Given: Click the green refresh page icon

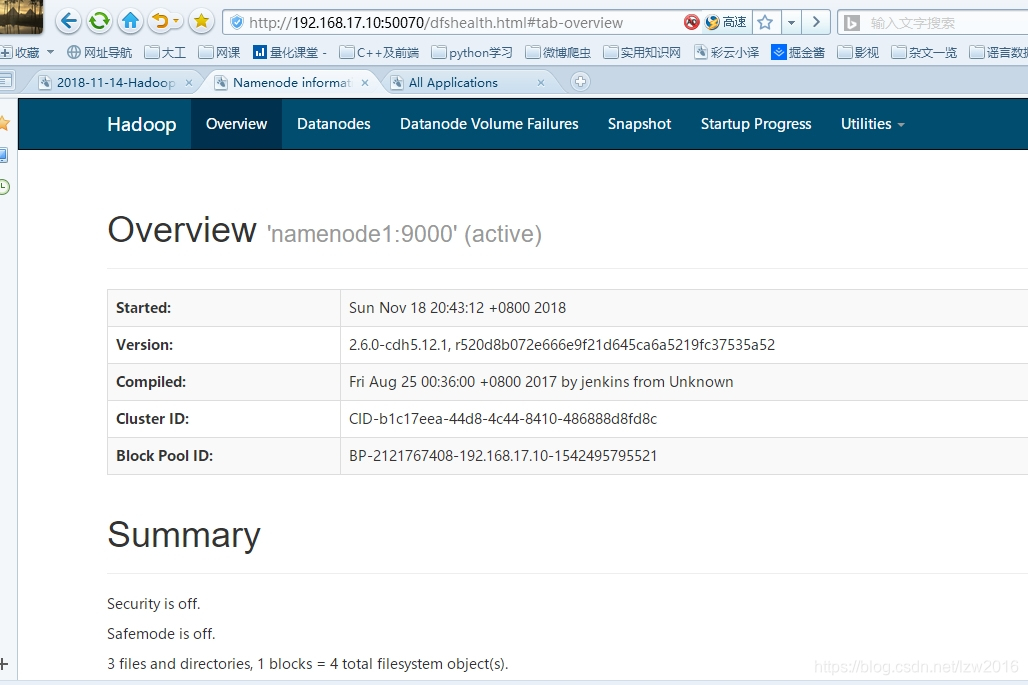Looking at the screenshot, I should tap(100, 22).
